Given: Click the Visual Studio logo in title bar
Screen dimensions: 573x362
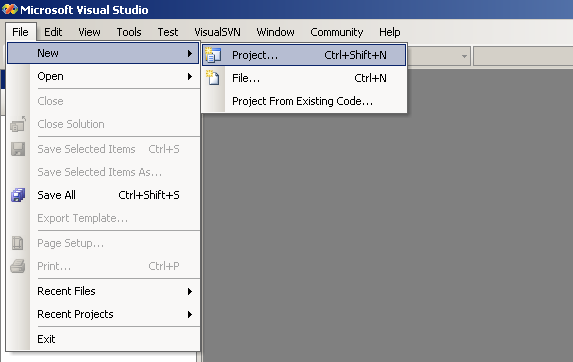Looking at the screenshot, I should point(10,9).
